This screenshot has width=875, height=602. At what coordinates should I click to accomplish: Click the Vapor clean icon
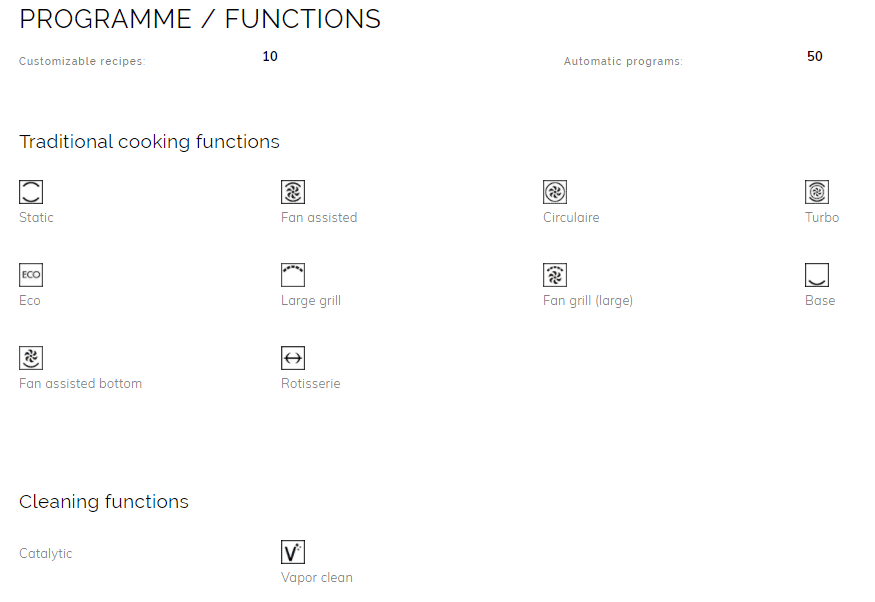coord(293,552)
